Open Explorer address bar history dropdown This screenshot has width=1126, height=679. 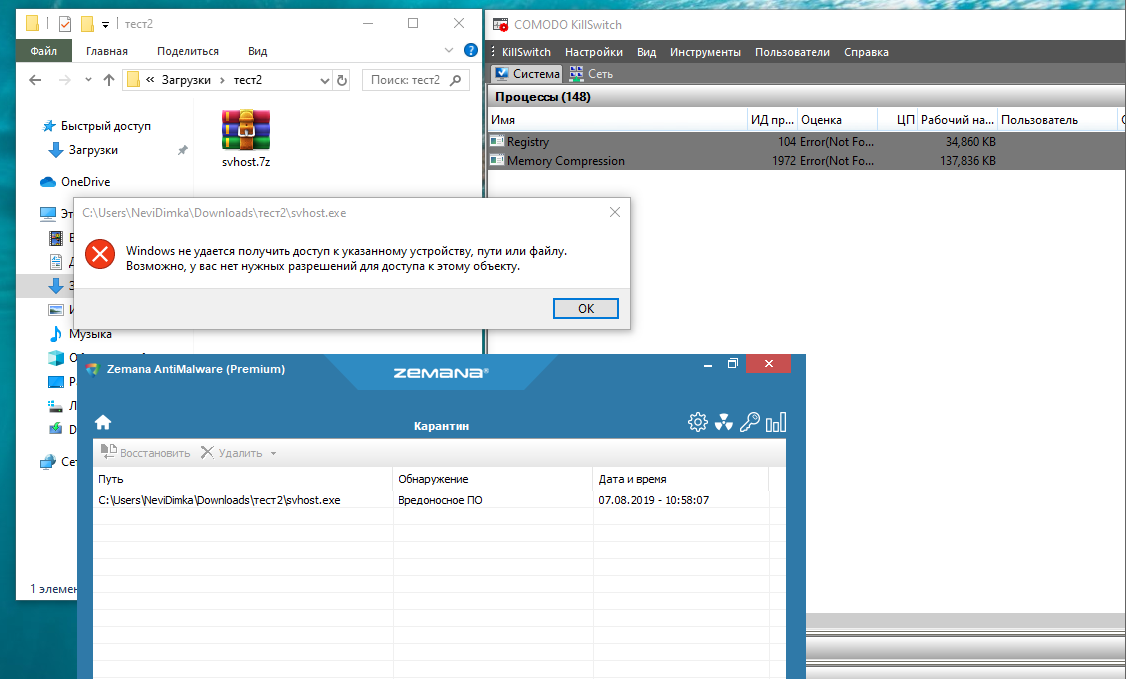pos(325,80)
